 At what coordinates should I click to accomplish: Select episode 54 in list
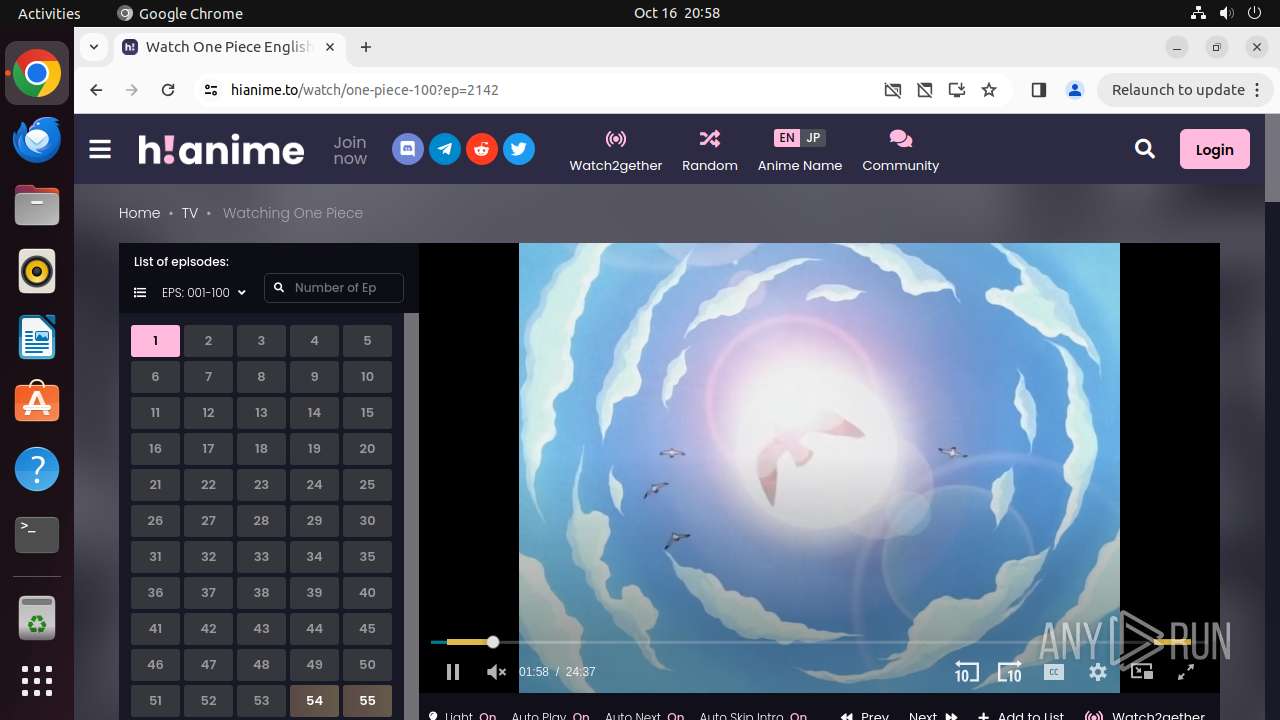[x=314, y=701]
